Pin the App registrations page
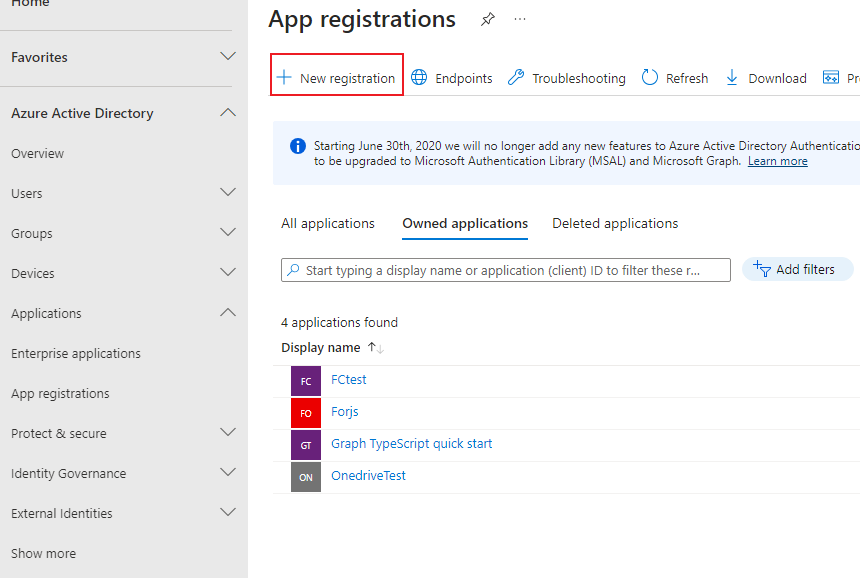The width and height of the screenshot is (860, 578). (x=488, y=20)
